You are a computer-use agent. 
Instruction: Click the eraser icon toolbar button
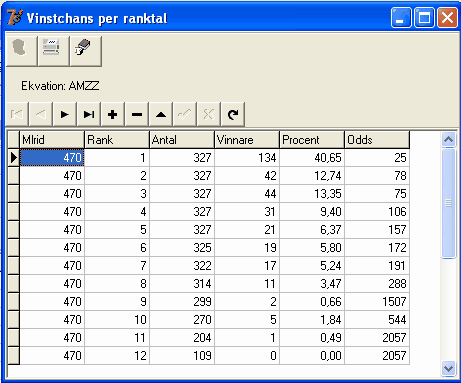[x=85, y=51]
